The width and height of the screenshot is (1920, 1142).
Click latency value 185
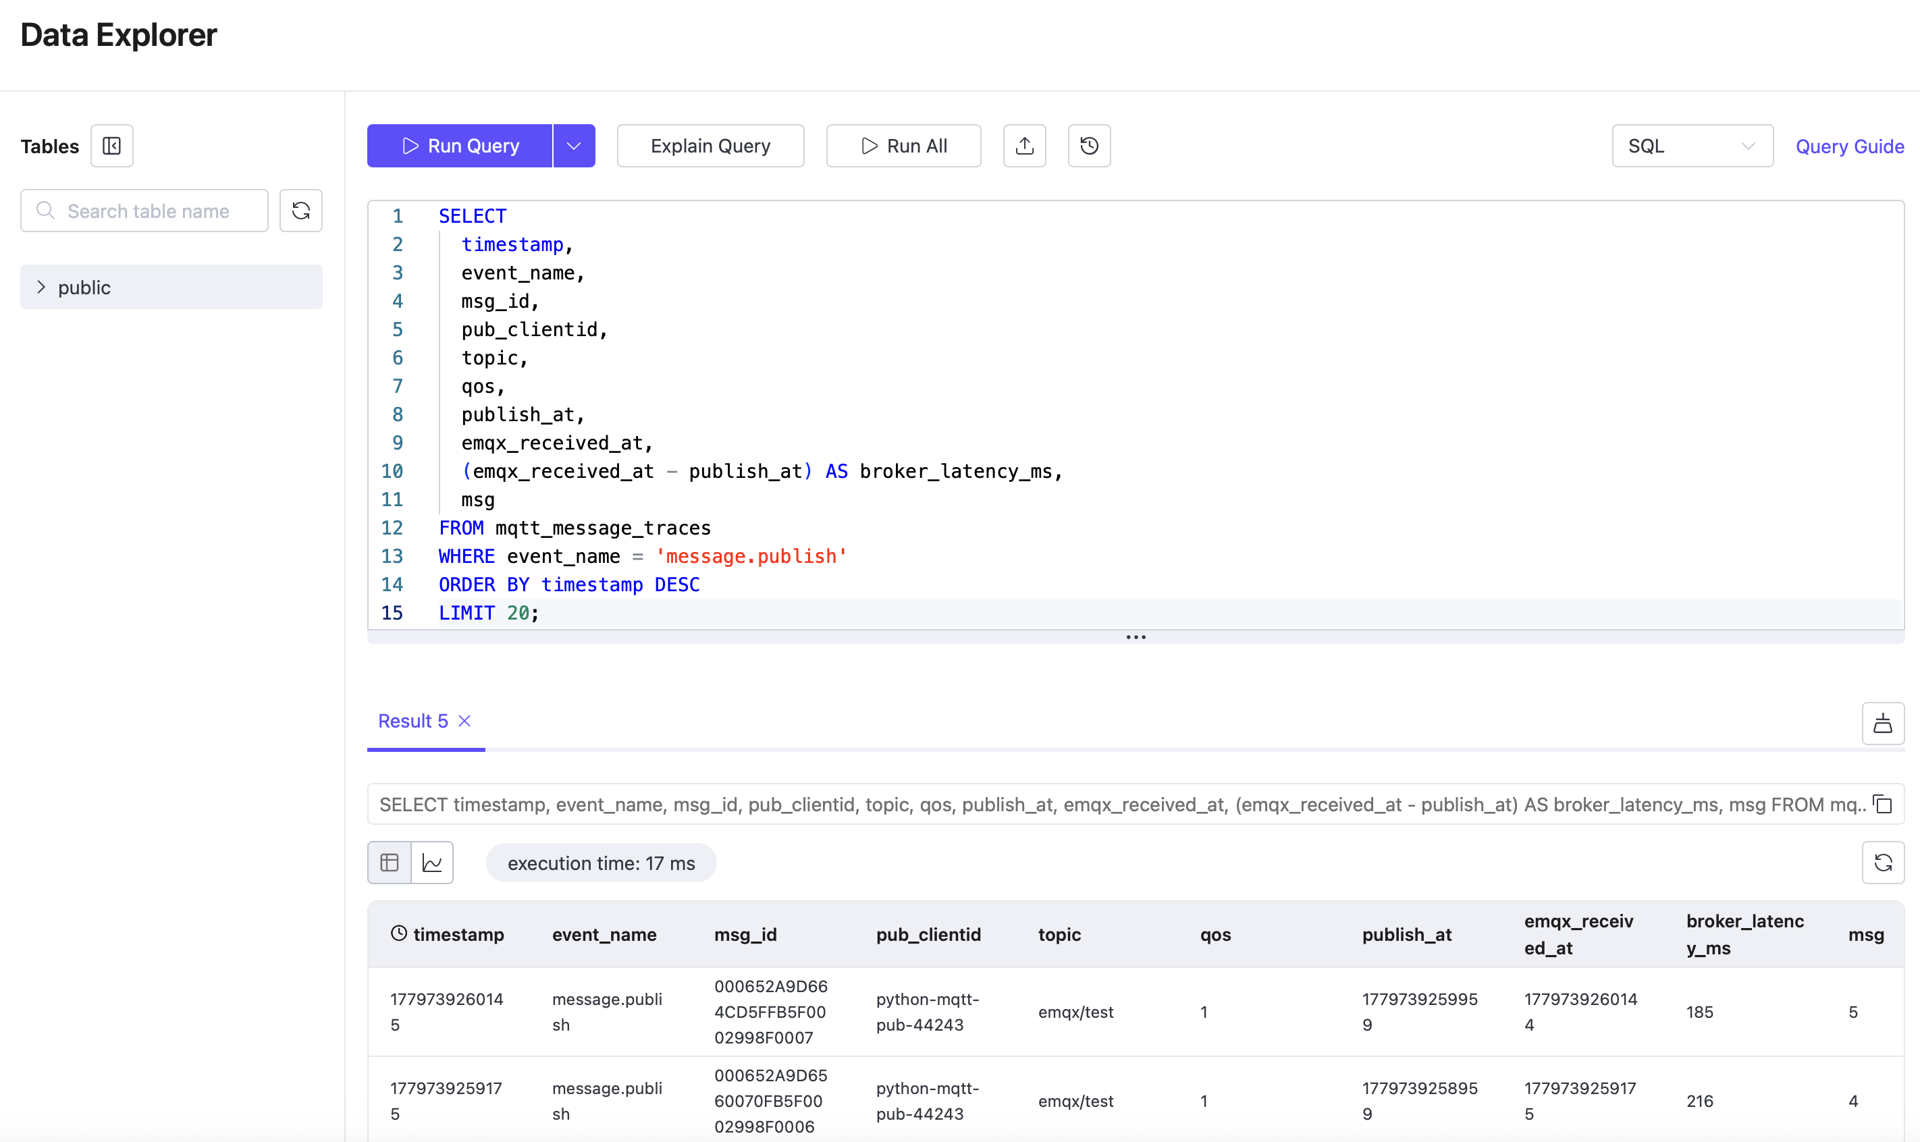tap(1700, 1012)
